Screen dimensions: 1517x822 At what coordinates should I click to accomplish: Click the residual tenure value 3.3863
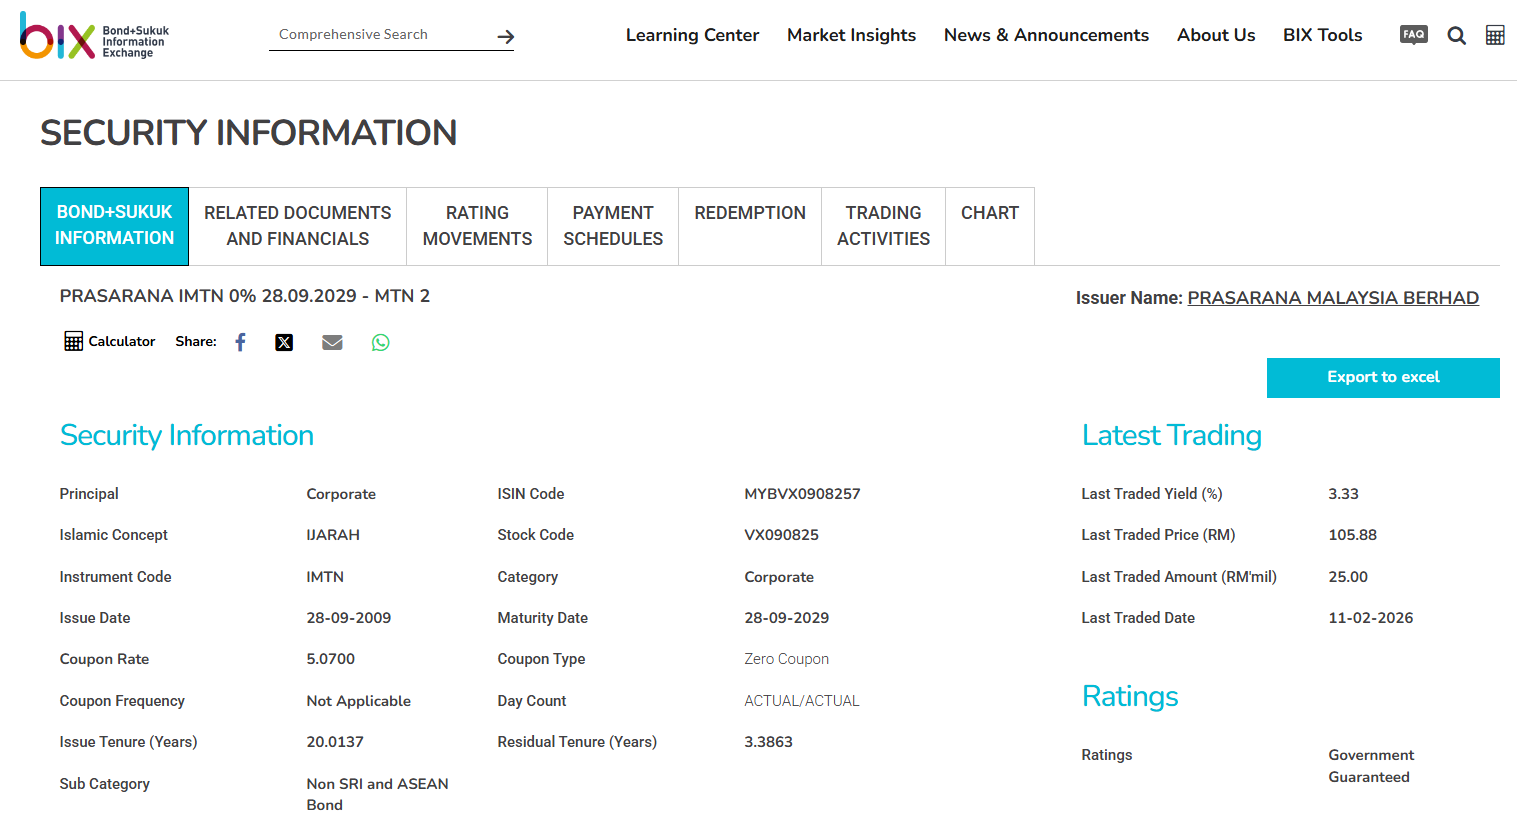768,742
